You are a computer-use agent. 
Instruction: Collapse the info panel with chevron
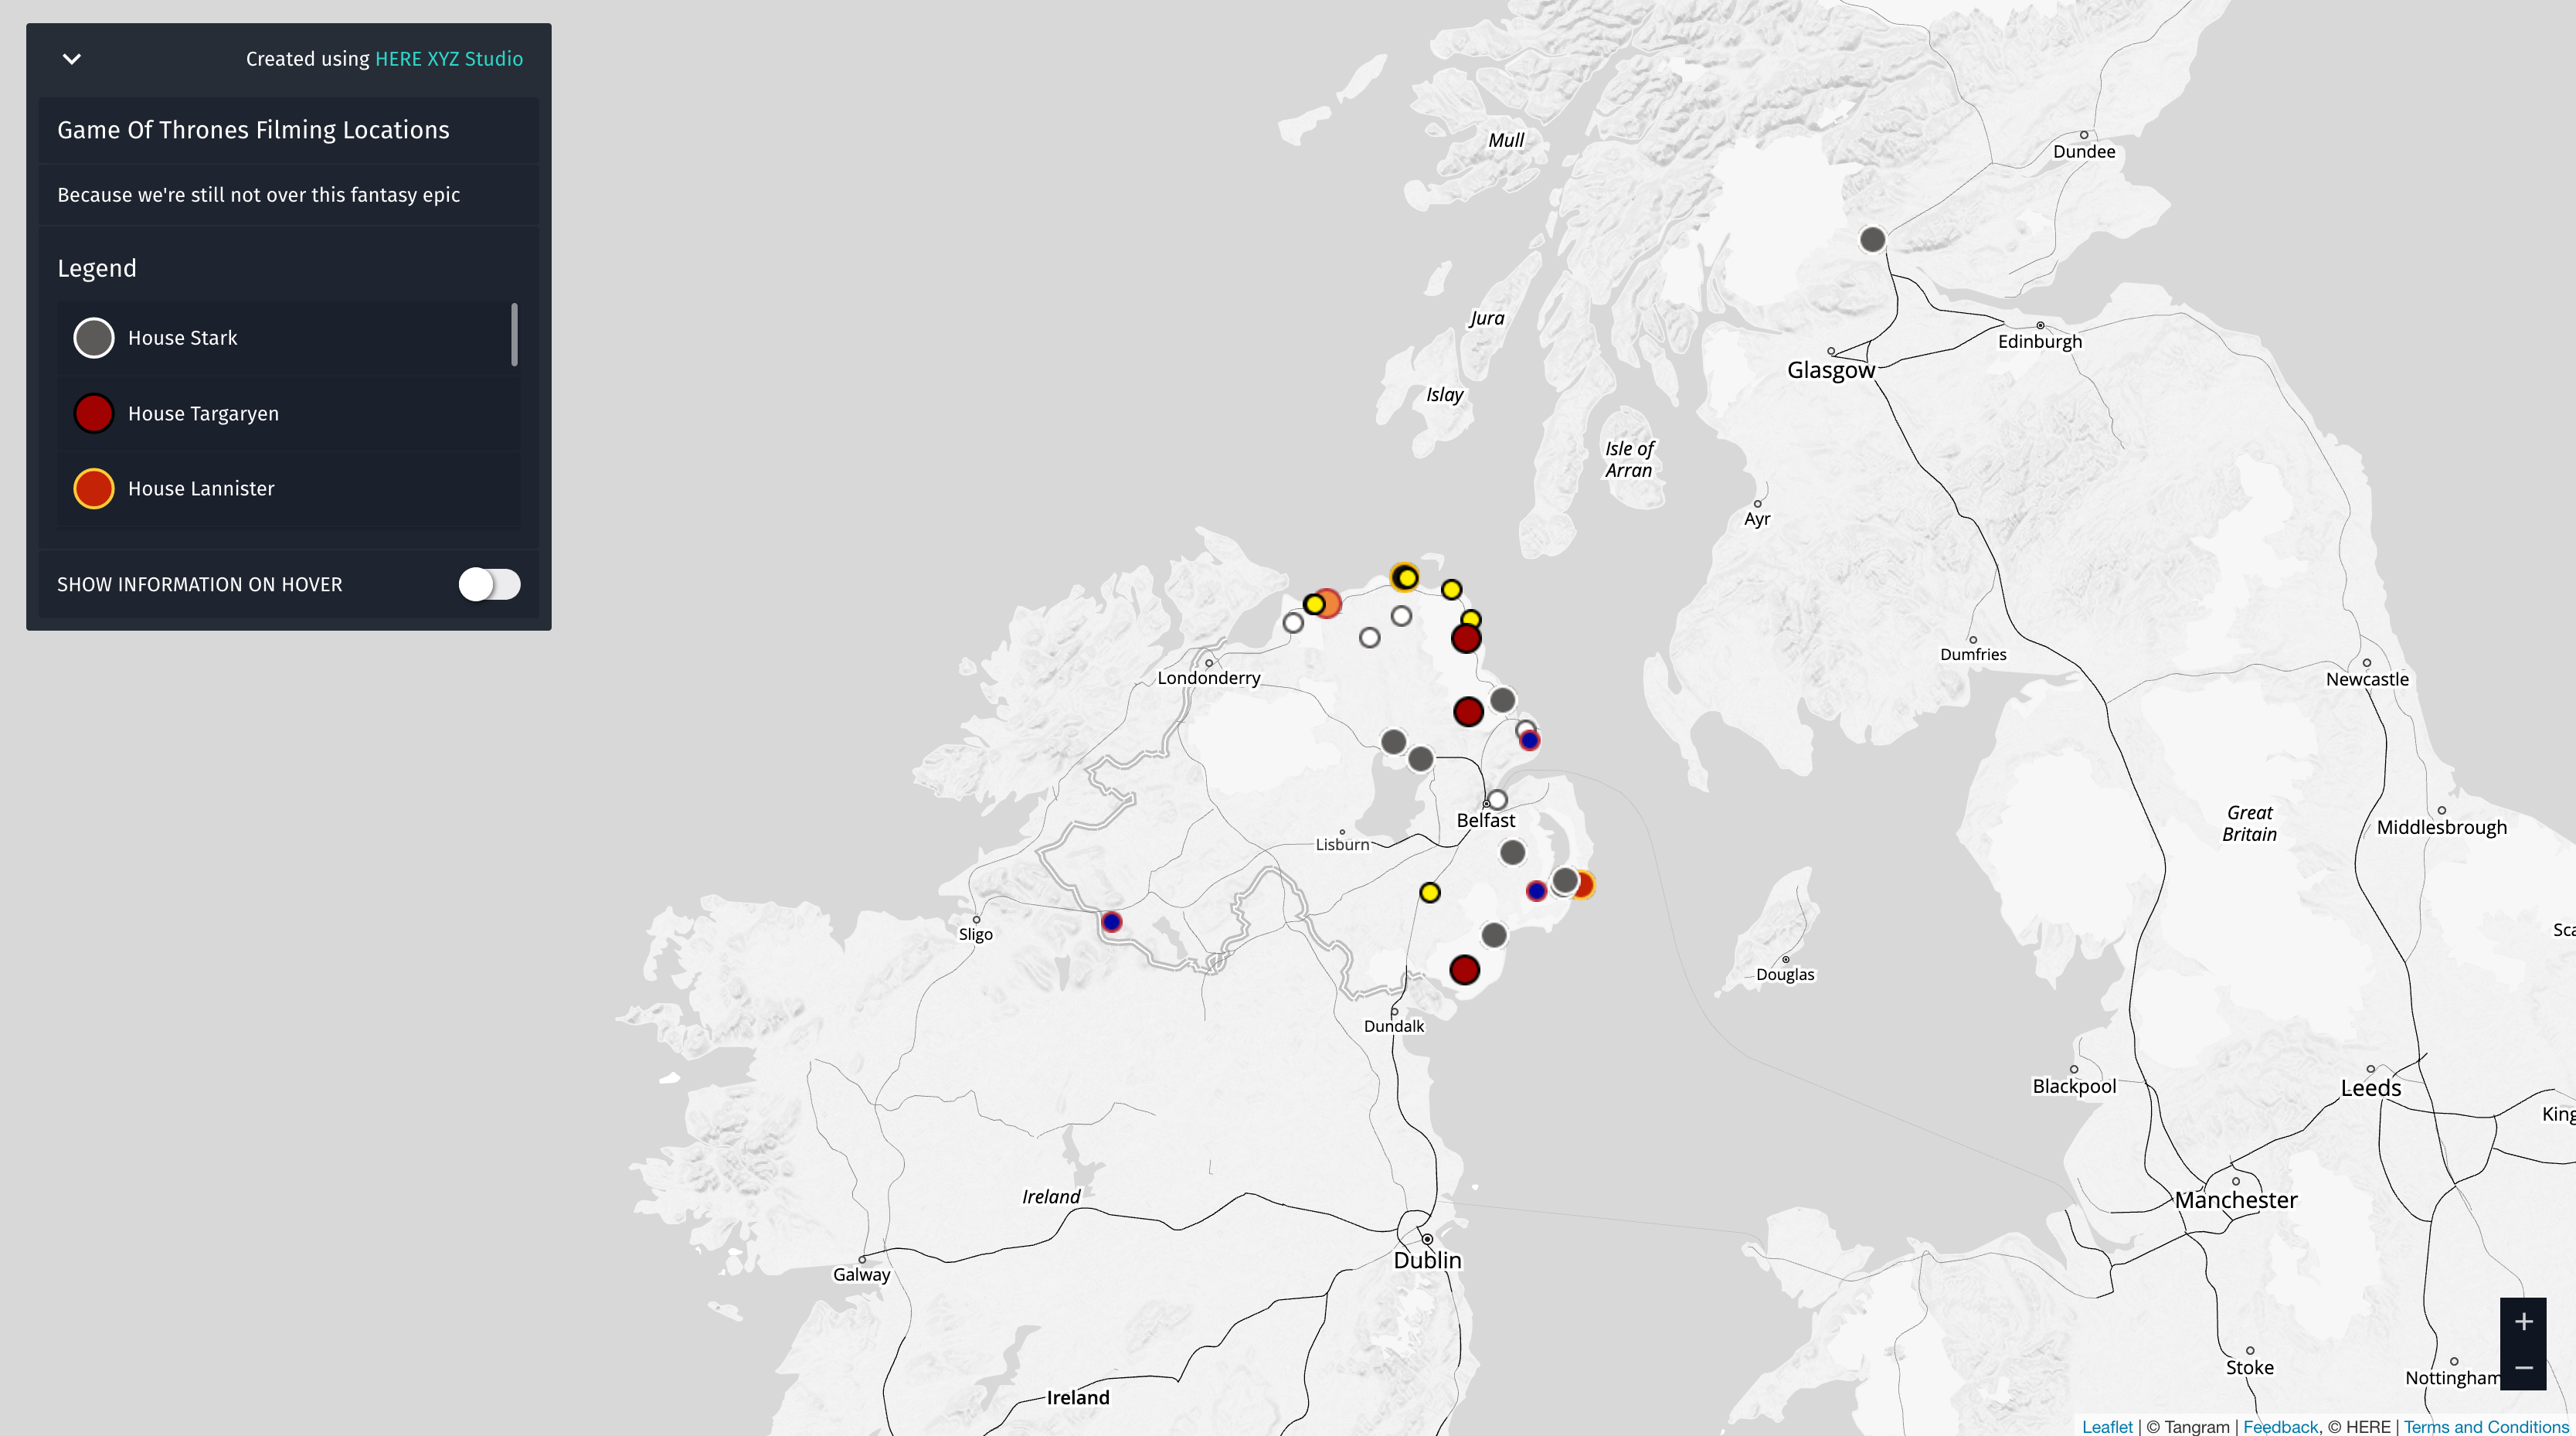tap(72, 59)
